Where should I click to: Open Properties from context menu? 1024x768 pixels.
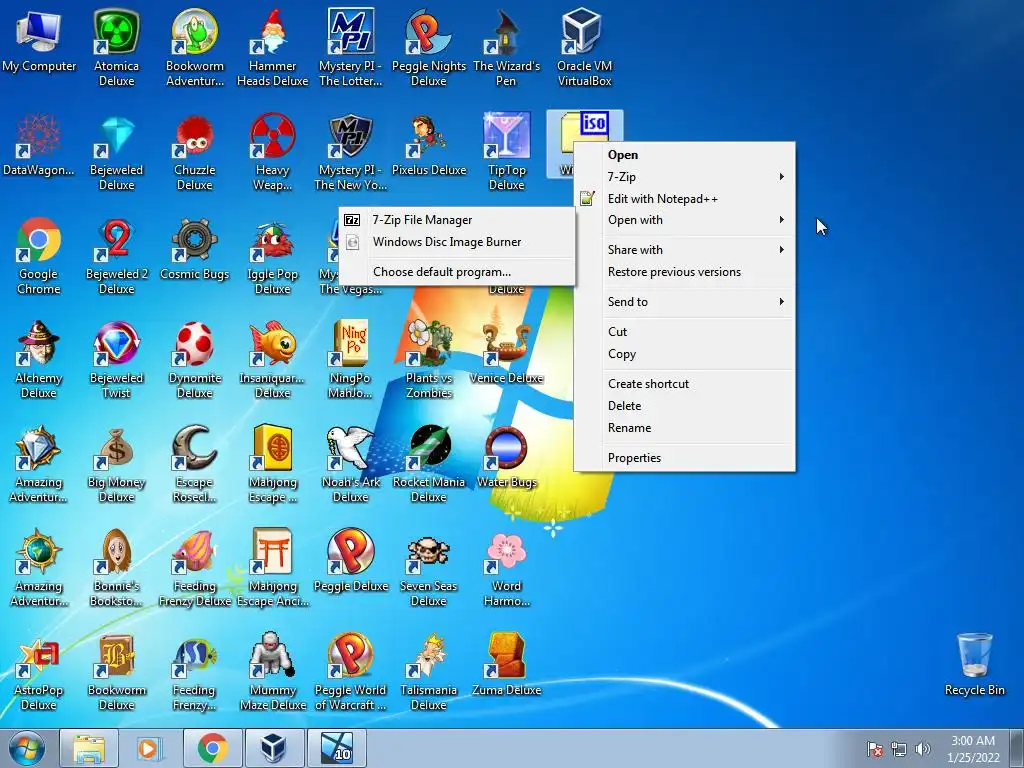[684, 458]
